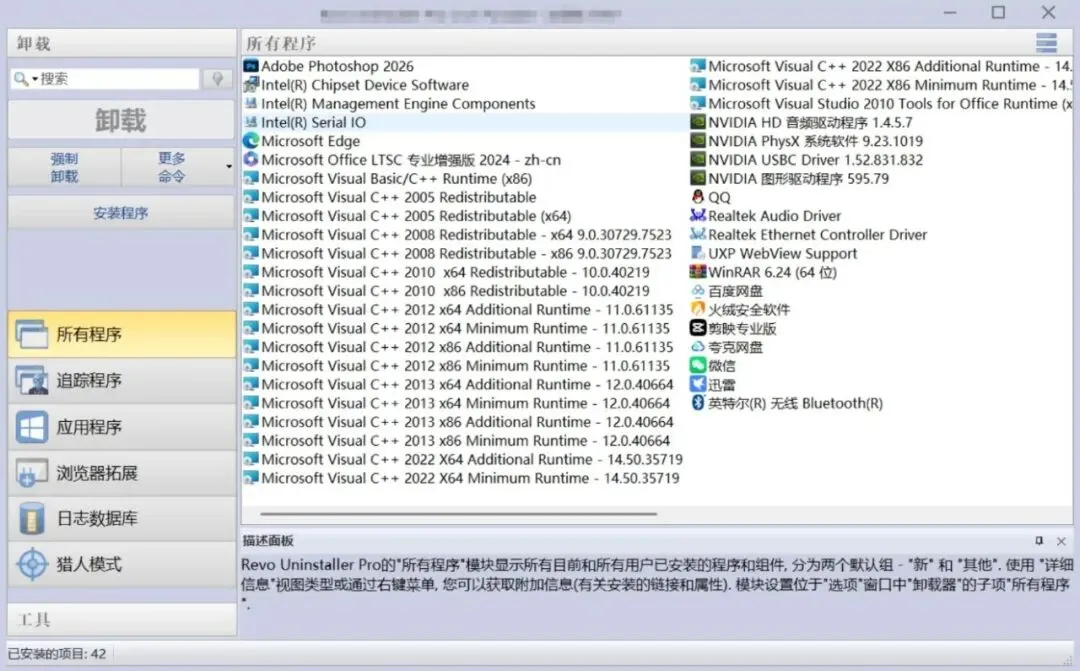The image size is (1080, 671).
Task: Click the 安装程序 button
Action: (x=121, y=213)
